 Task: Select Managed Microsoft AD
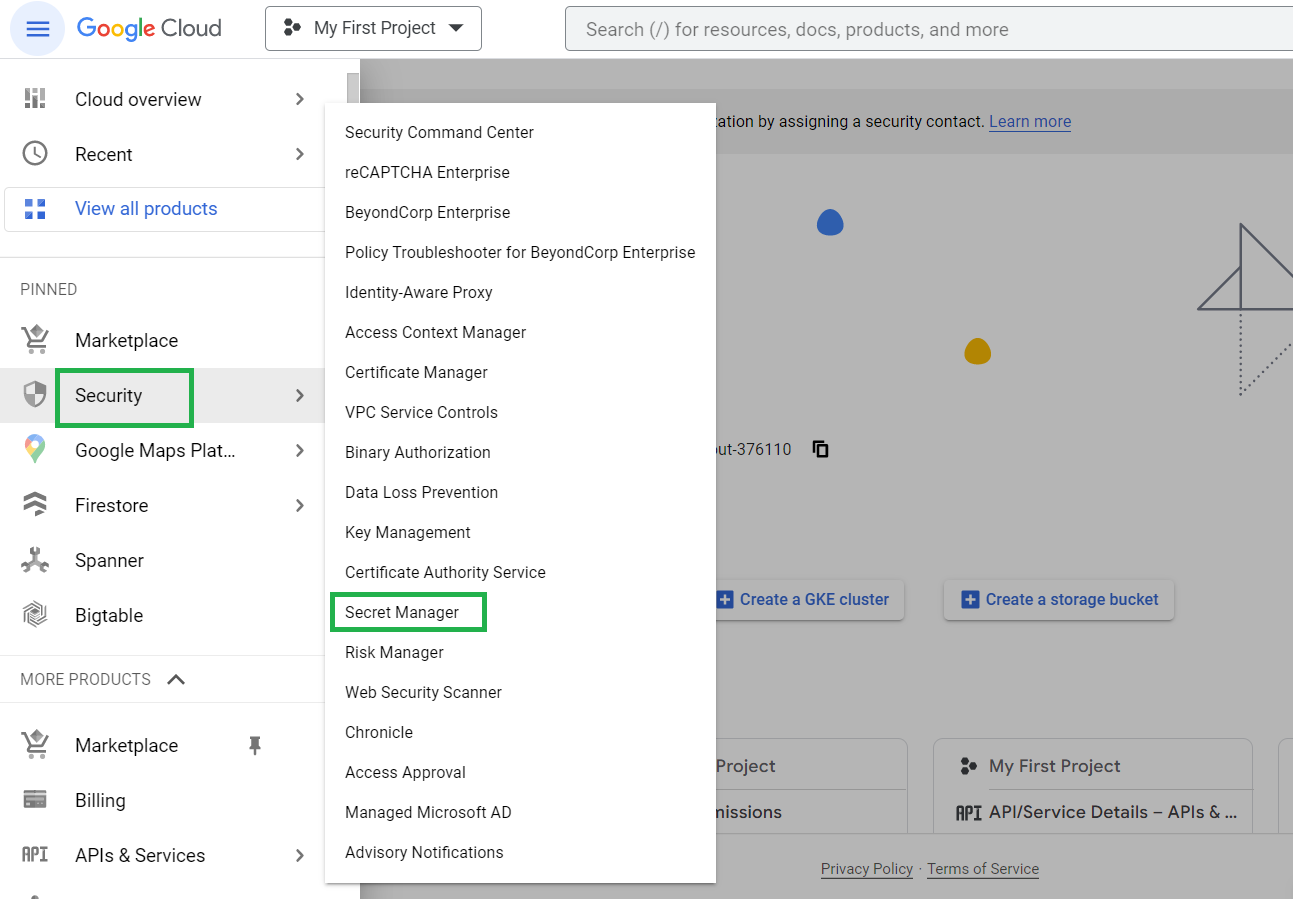click(x=428, y=812)
